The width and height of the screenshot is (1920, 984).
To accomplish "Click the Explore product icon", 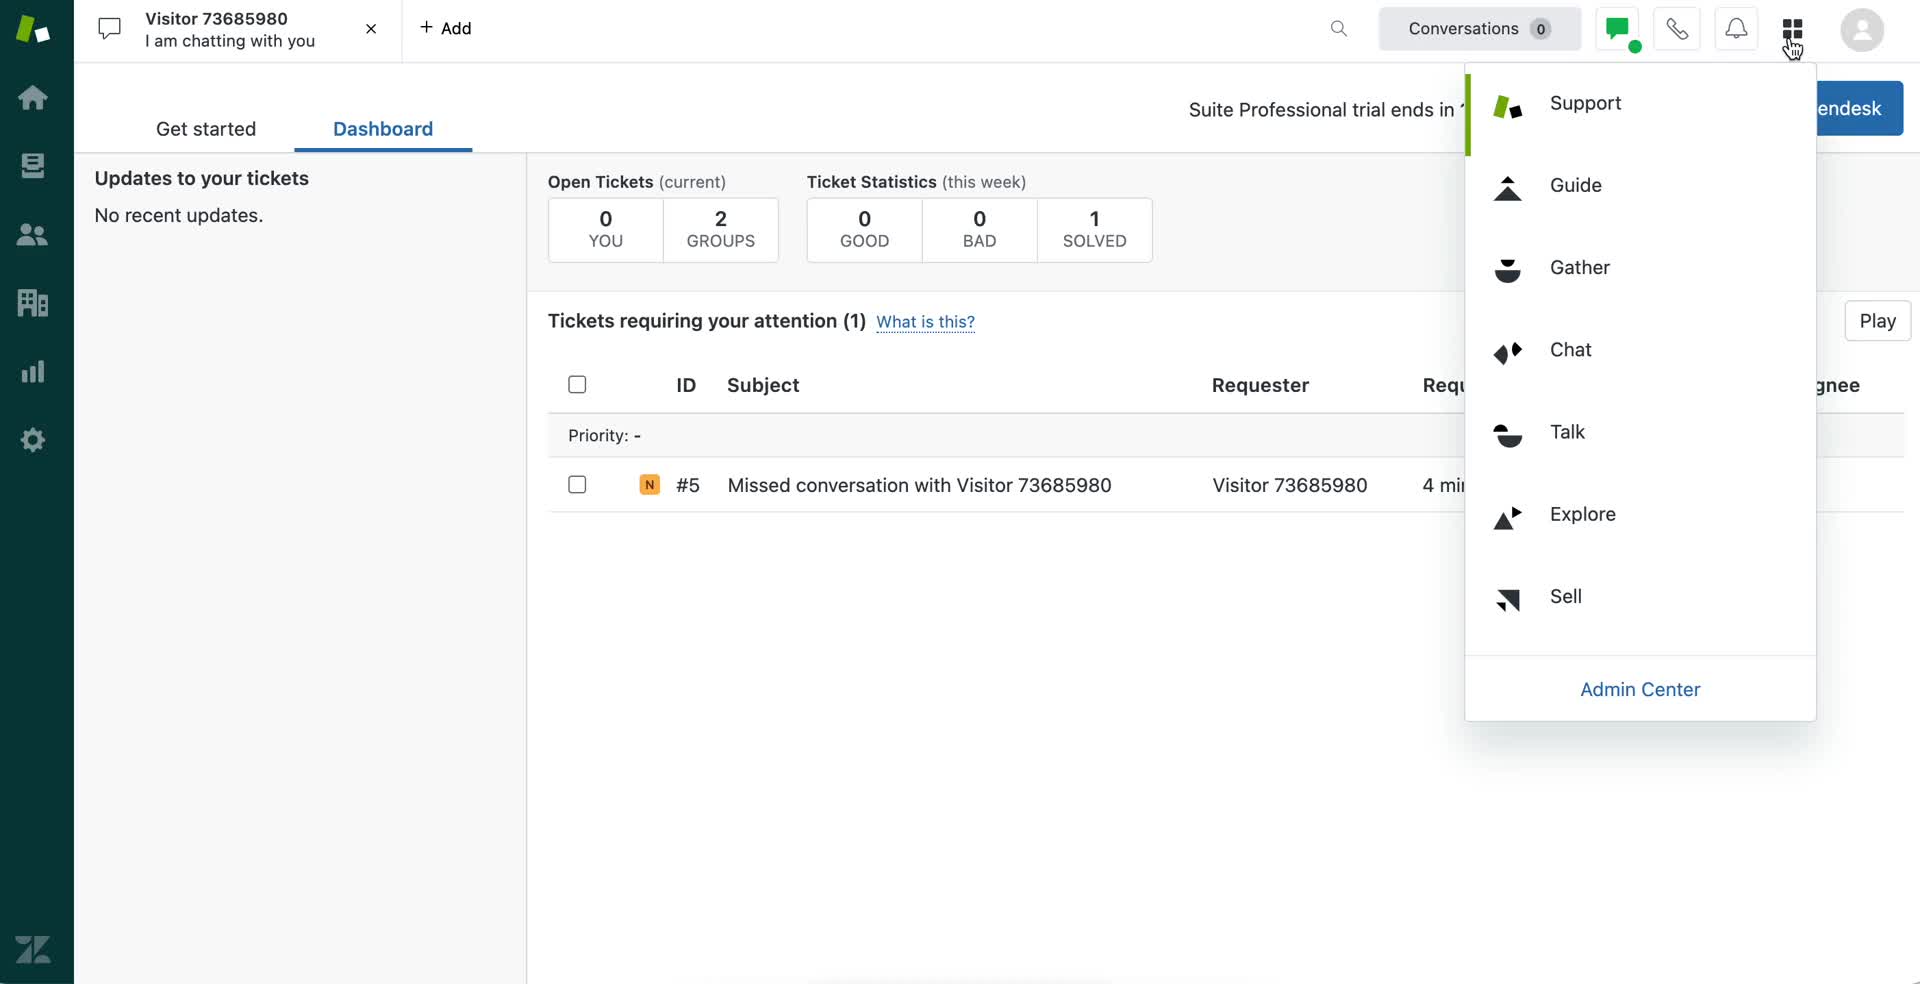I will tap(1508, 516).
